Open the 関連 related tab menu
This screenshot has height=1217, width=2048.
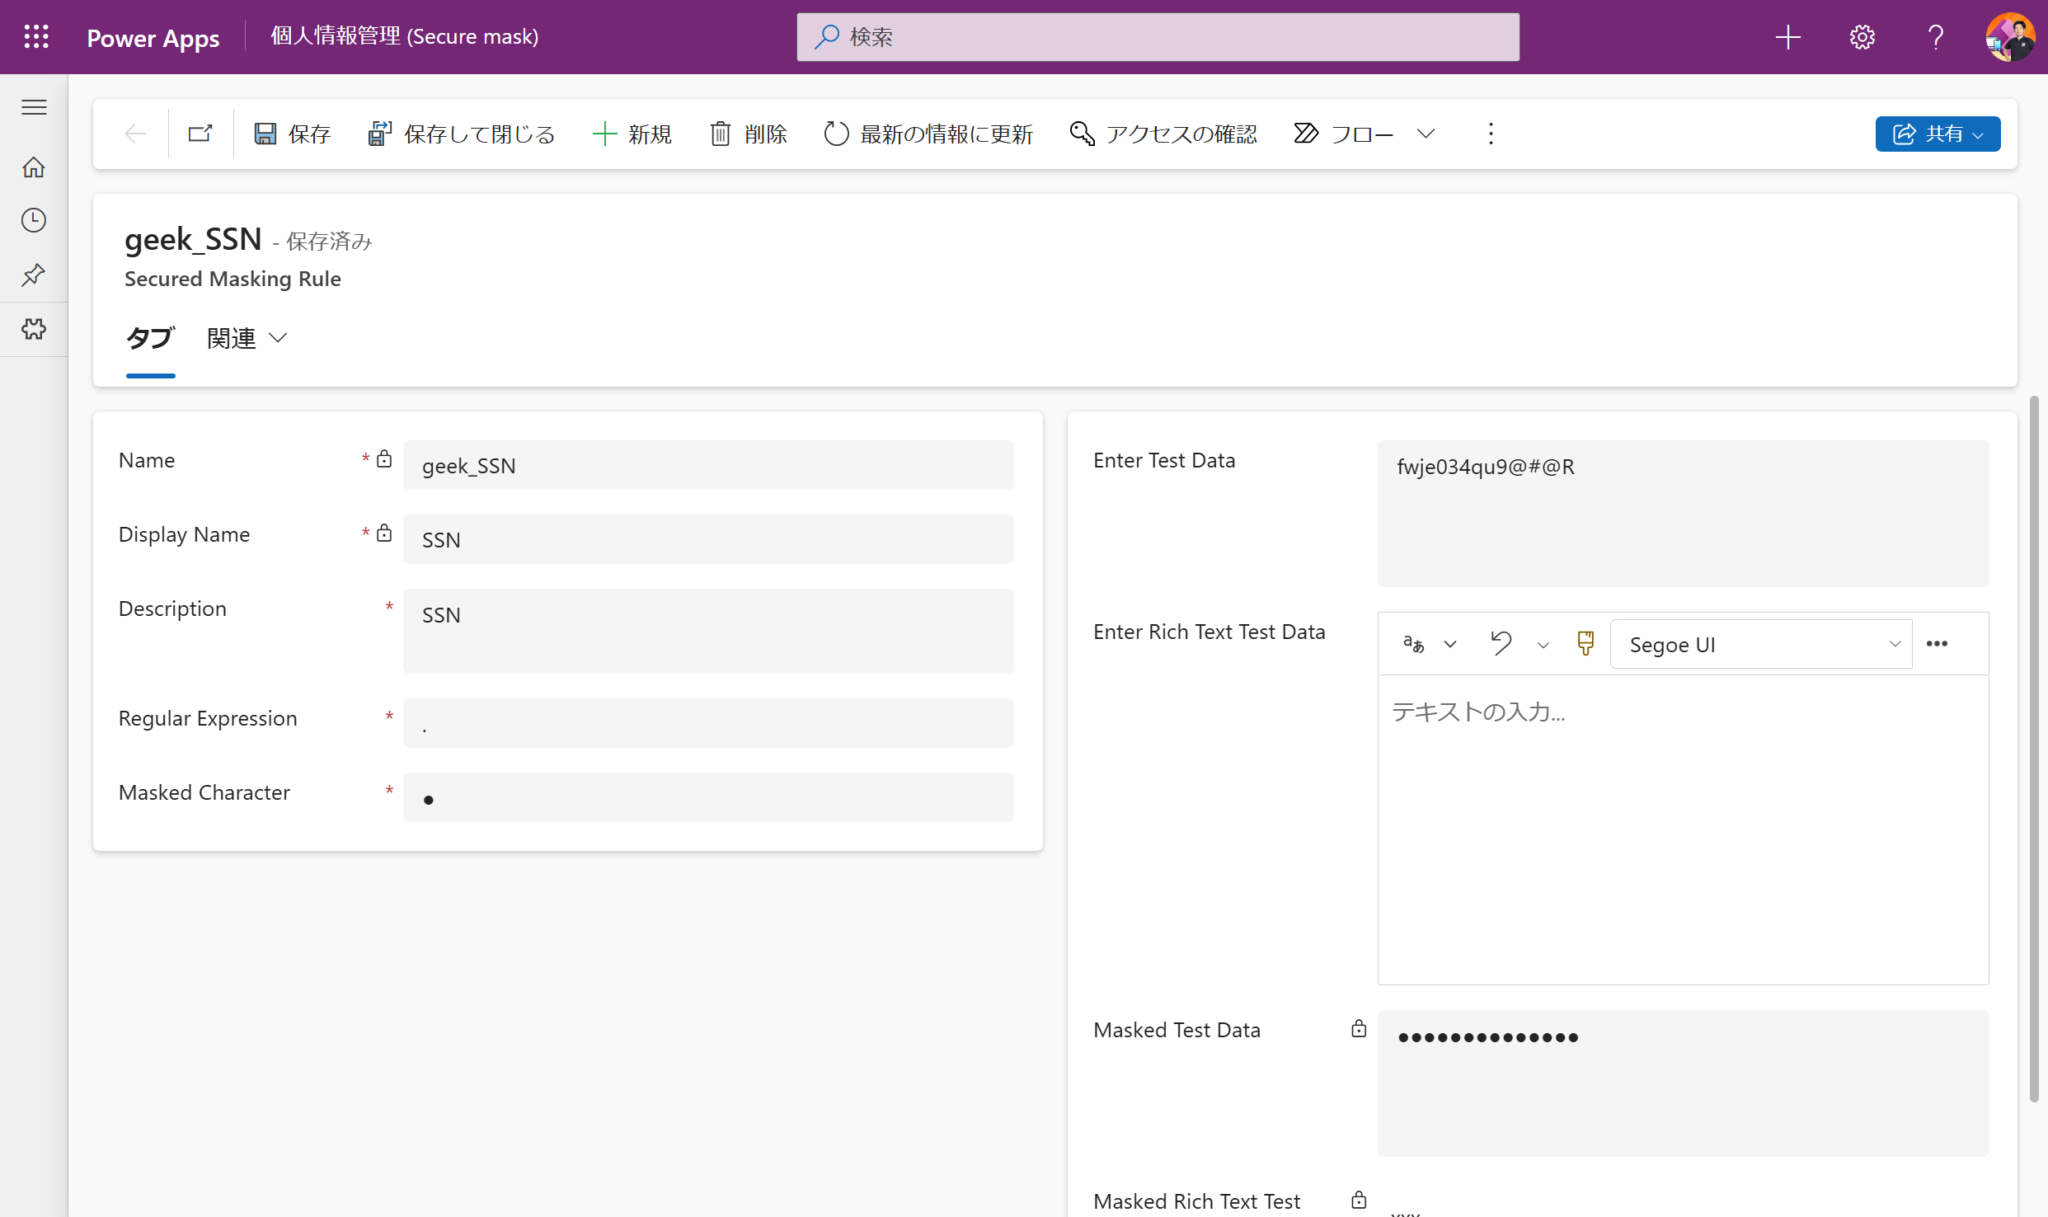click(x=245, y=338)
